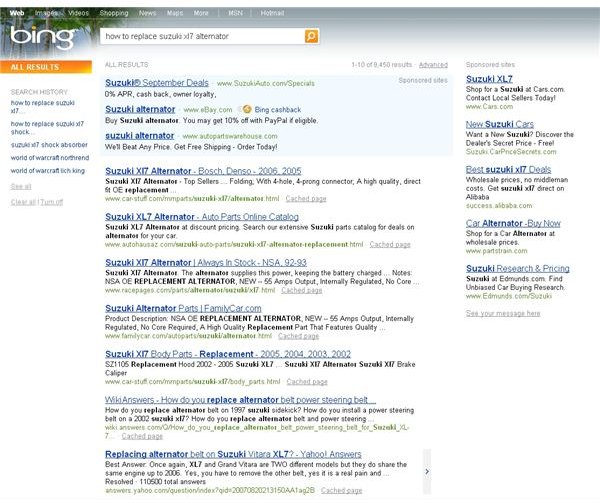Open the Shopping tab
Screen dimensions: 600x503
[114, 13]
